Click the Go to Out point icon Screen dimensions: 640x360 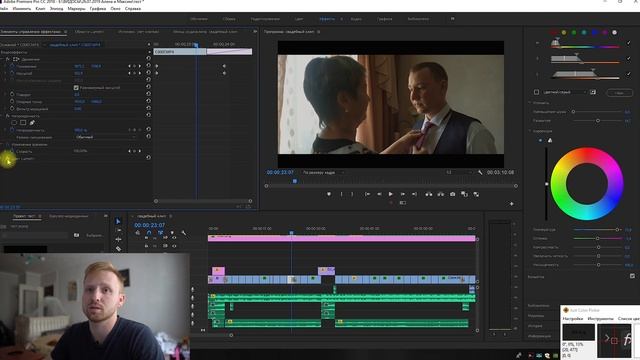[414, 194]
